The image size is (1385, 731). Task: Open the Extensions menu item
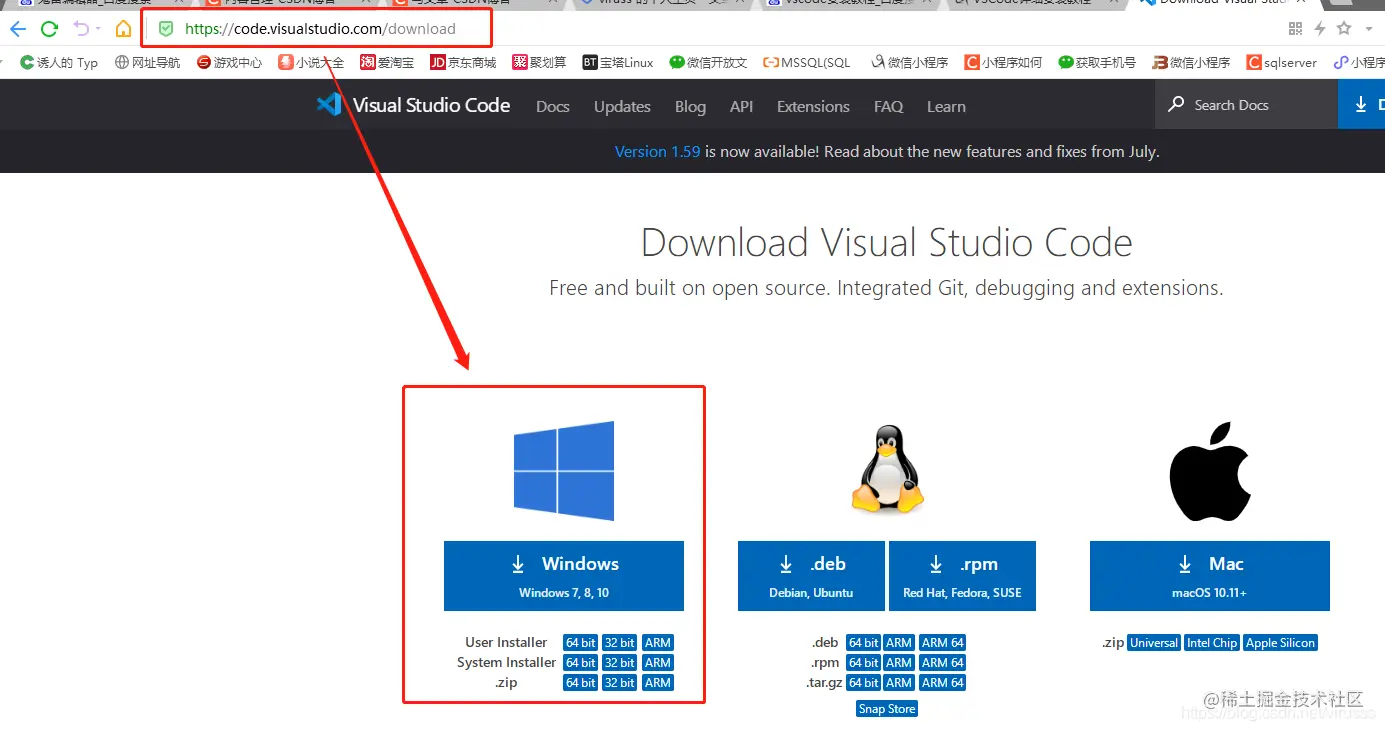click(813, 106)
